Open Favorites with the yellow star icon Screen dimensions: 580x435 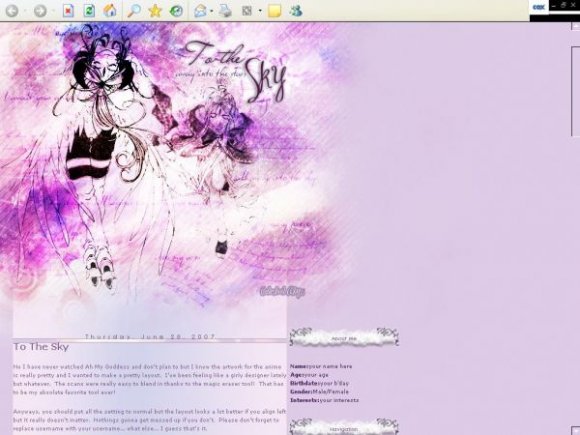pos(155,10)
